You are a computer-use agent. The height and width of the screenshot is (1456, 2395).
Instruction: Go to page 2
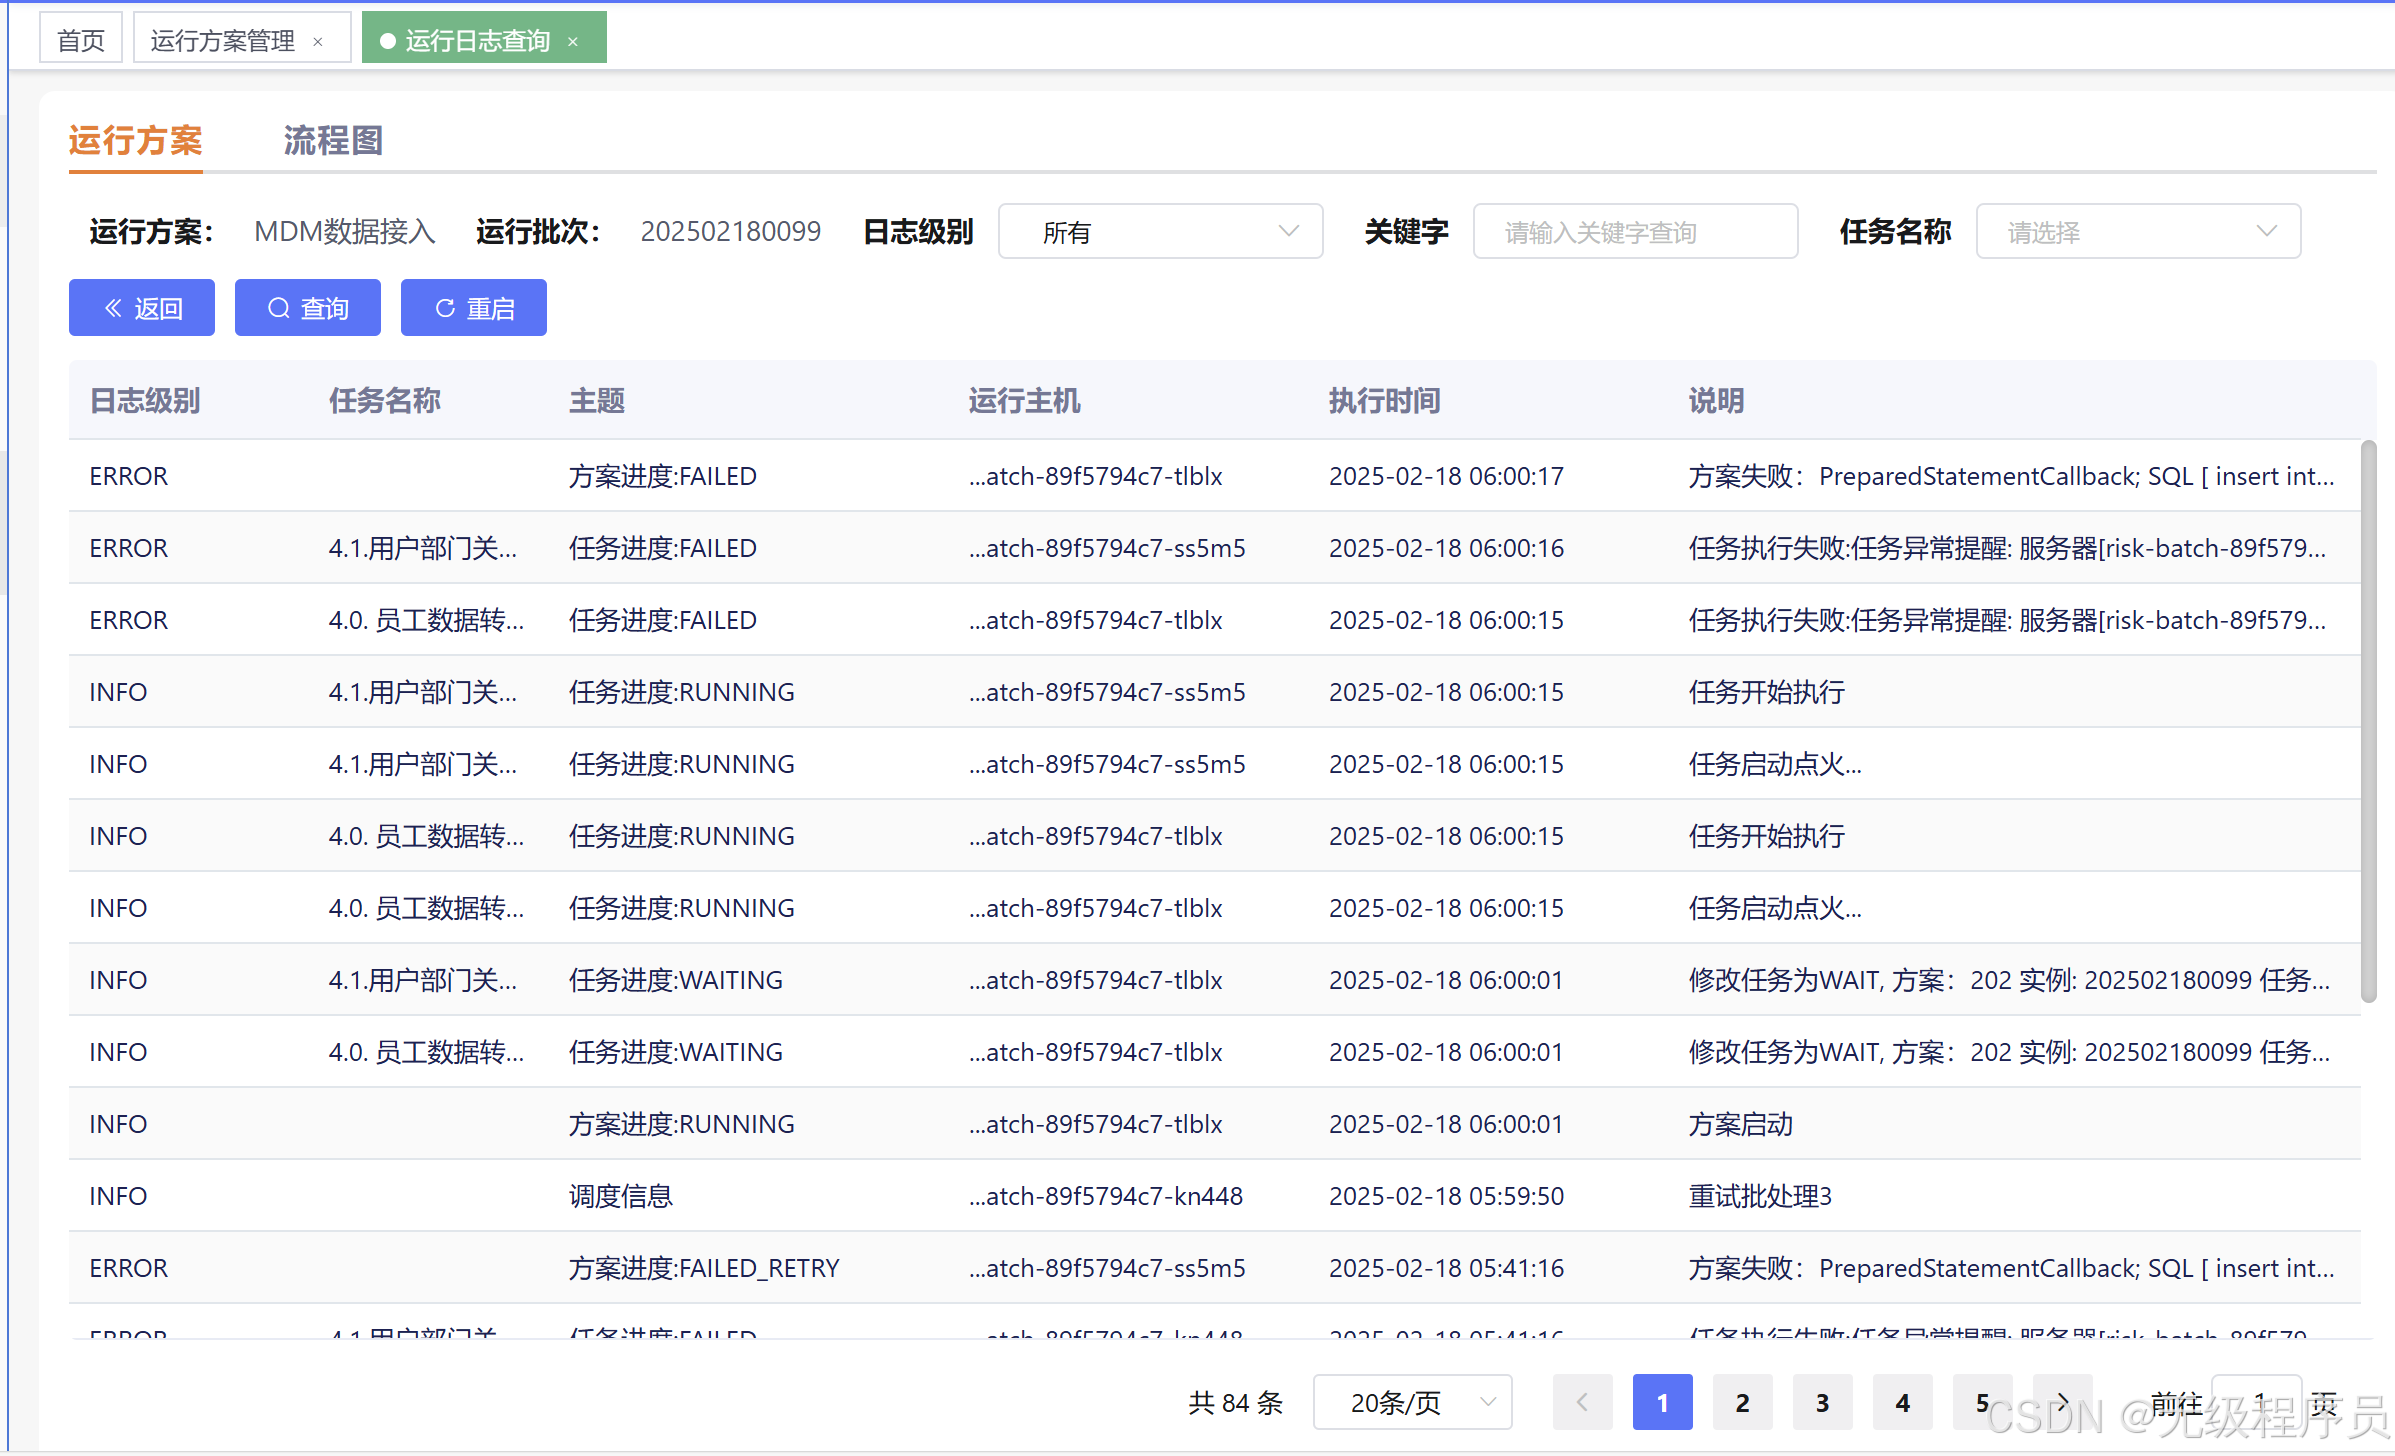1742,1402
